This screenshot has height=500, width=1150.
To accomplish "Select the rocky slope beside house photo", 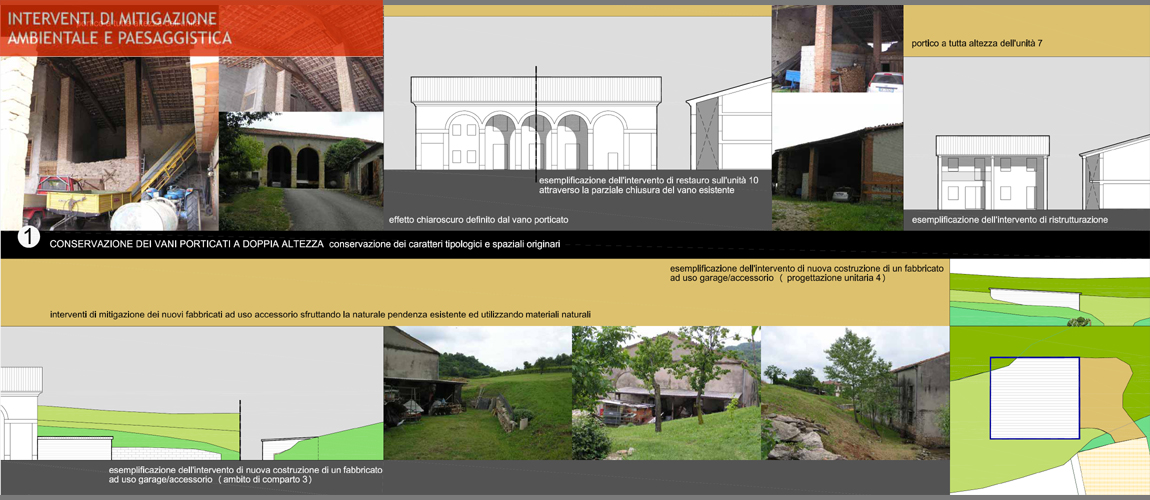I will [x=854, y=393].
